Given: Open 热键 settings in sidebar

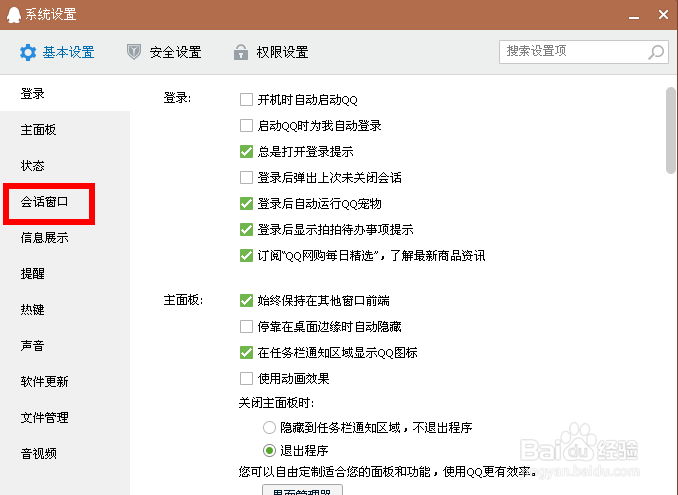Looking at the screenshot, I should click(65, 309).
